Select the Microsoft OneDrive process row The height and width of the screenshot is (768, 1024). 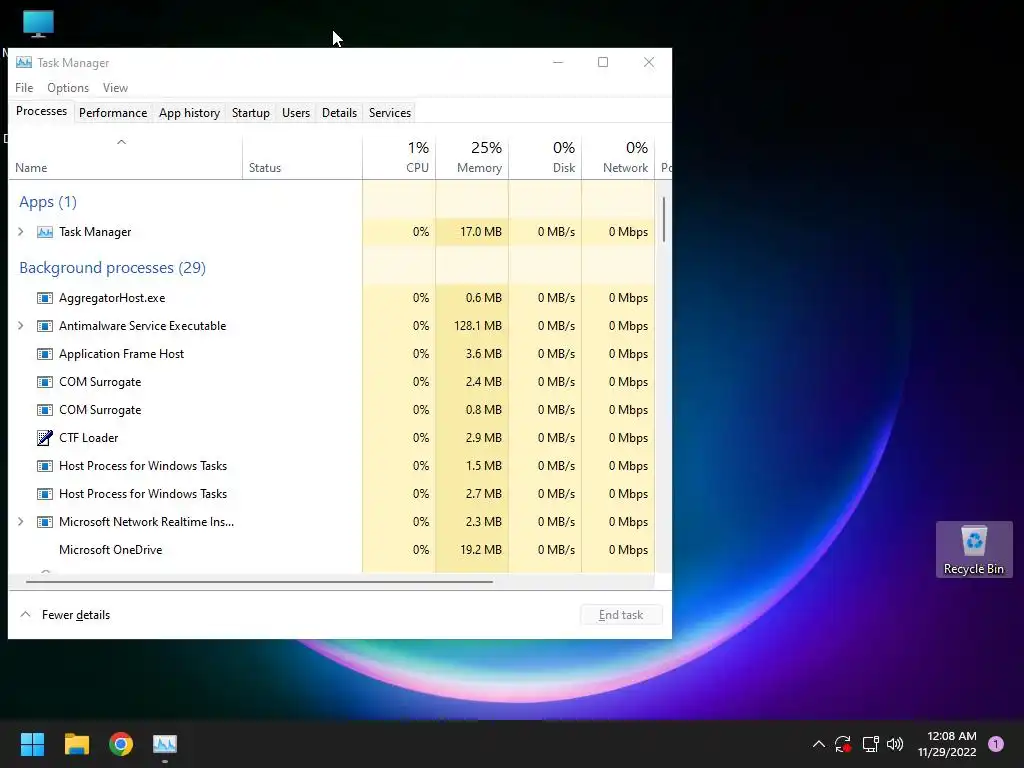(x=332, y=550)
